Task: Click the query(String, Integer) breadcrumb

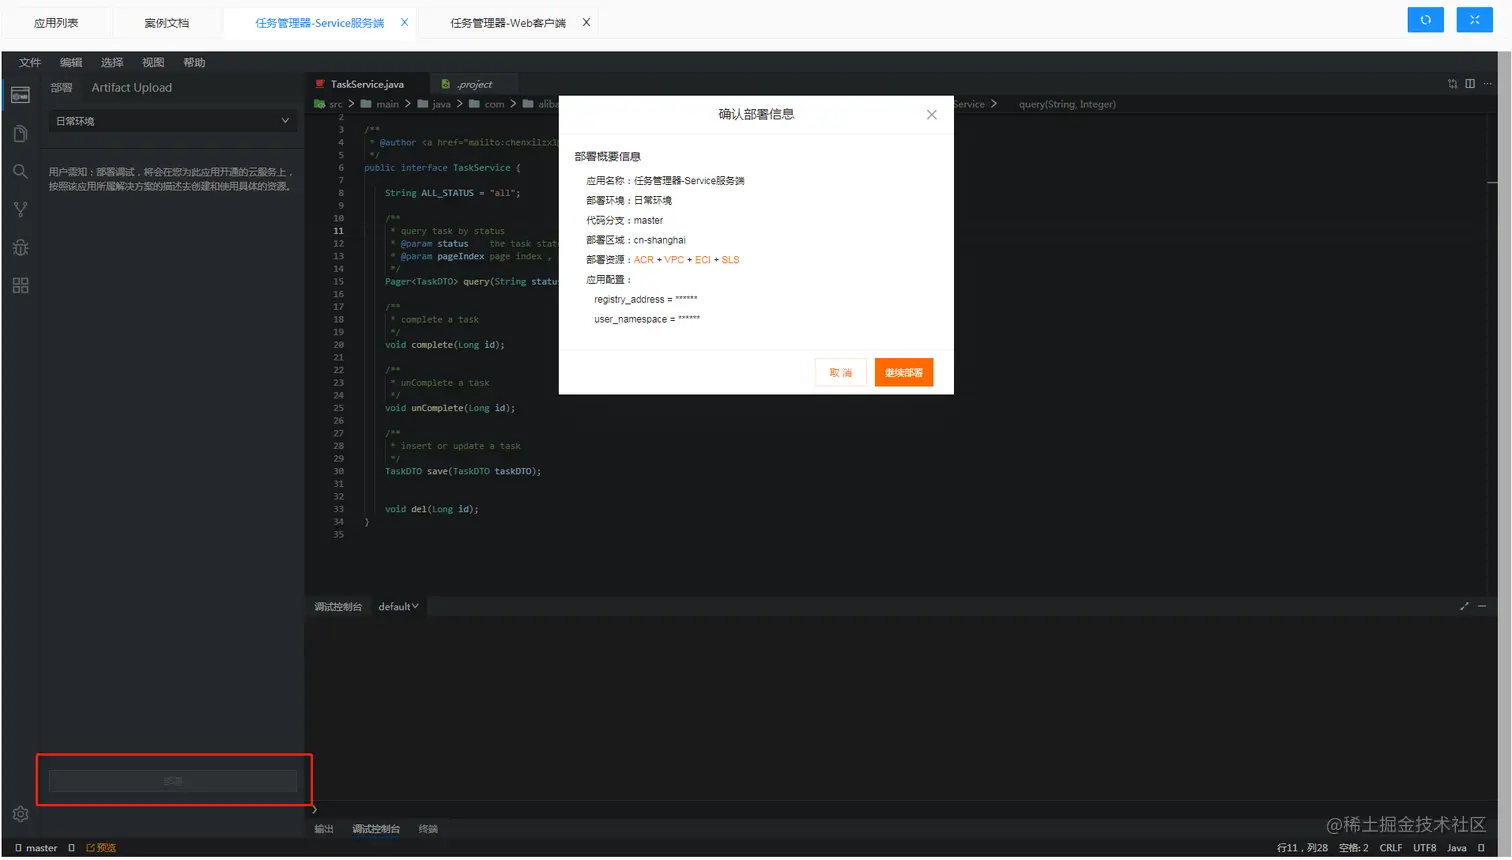Action: click(1067, 104)
